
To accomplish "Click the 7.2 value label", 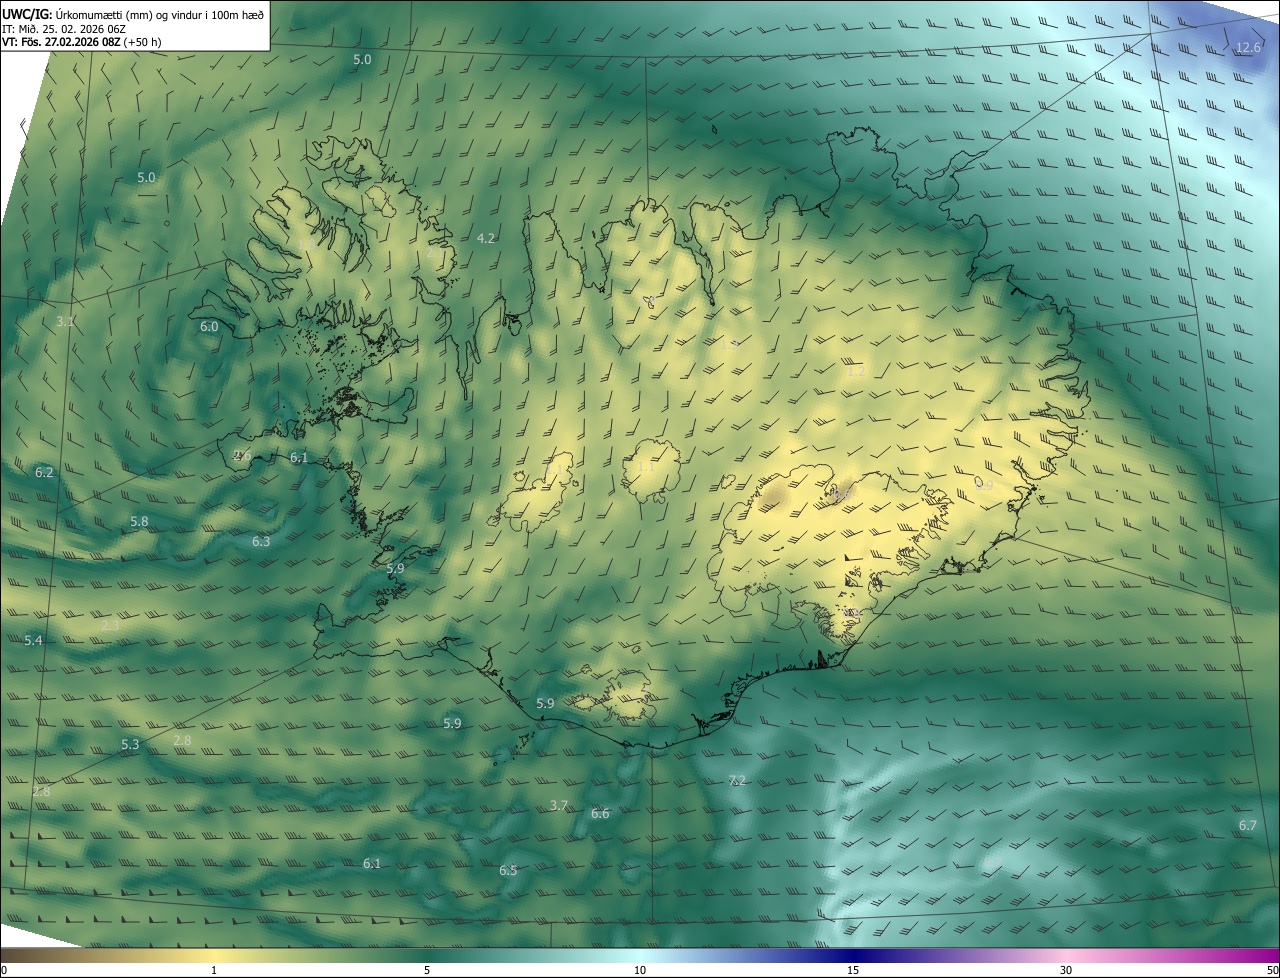I will pos(737,780).
